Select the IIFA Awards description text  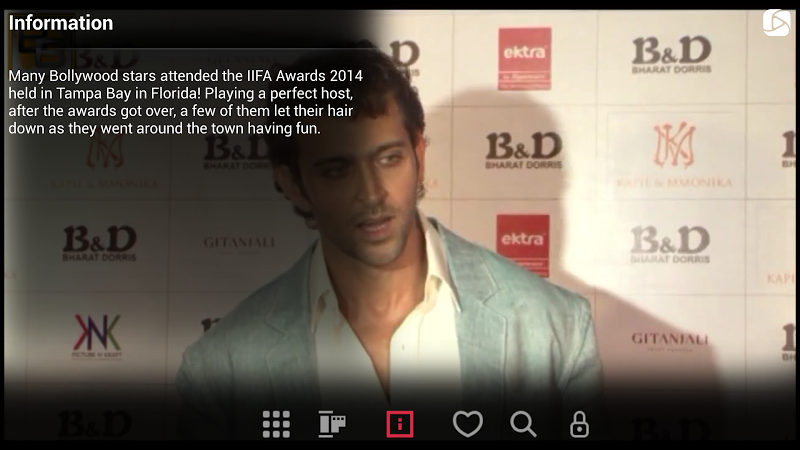click(x=186, y=102)
